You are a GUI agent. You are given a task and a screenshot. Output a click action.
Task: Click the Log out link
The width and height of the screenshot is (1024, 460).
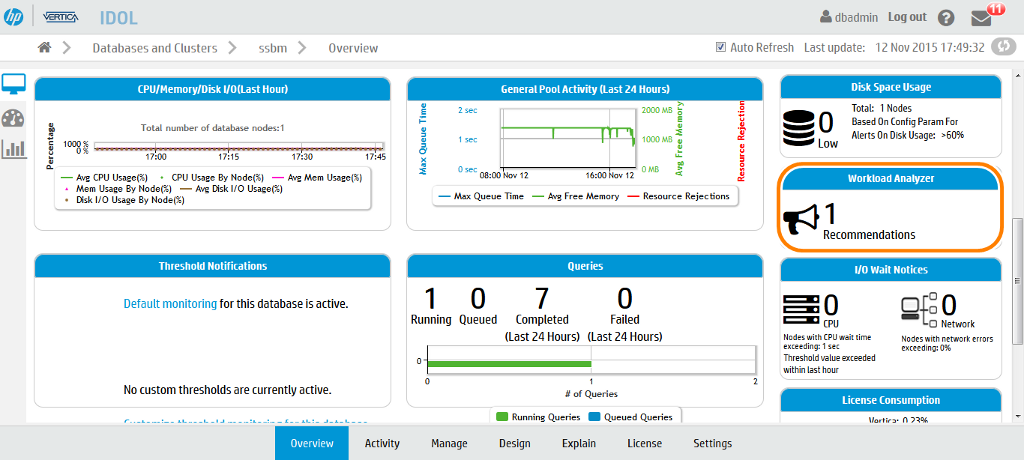[x=907, y=17]
